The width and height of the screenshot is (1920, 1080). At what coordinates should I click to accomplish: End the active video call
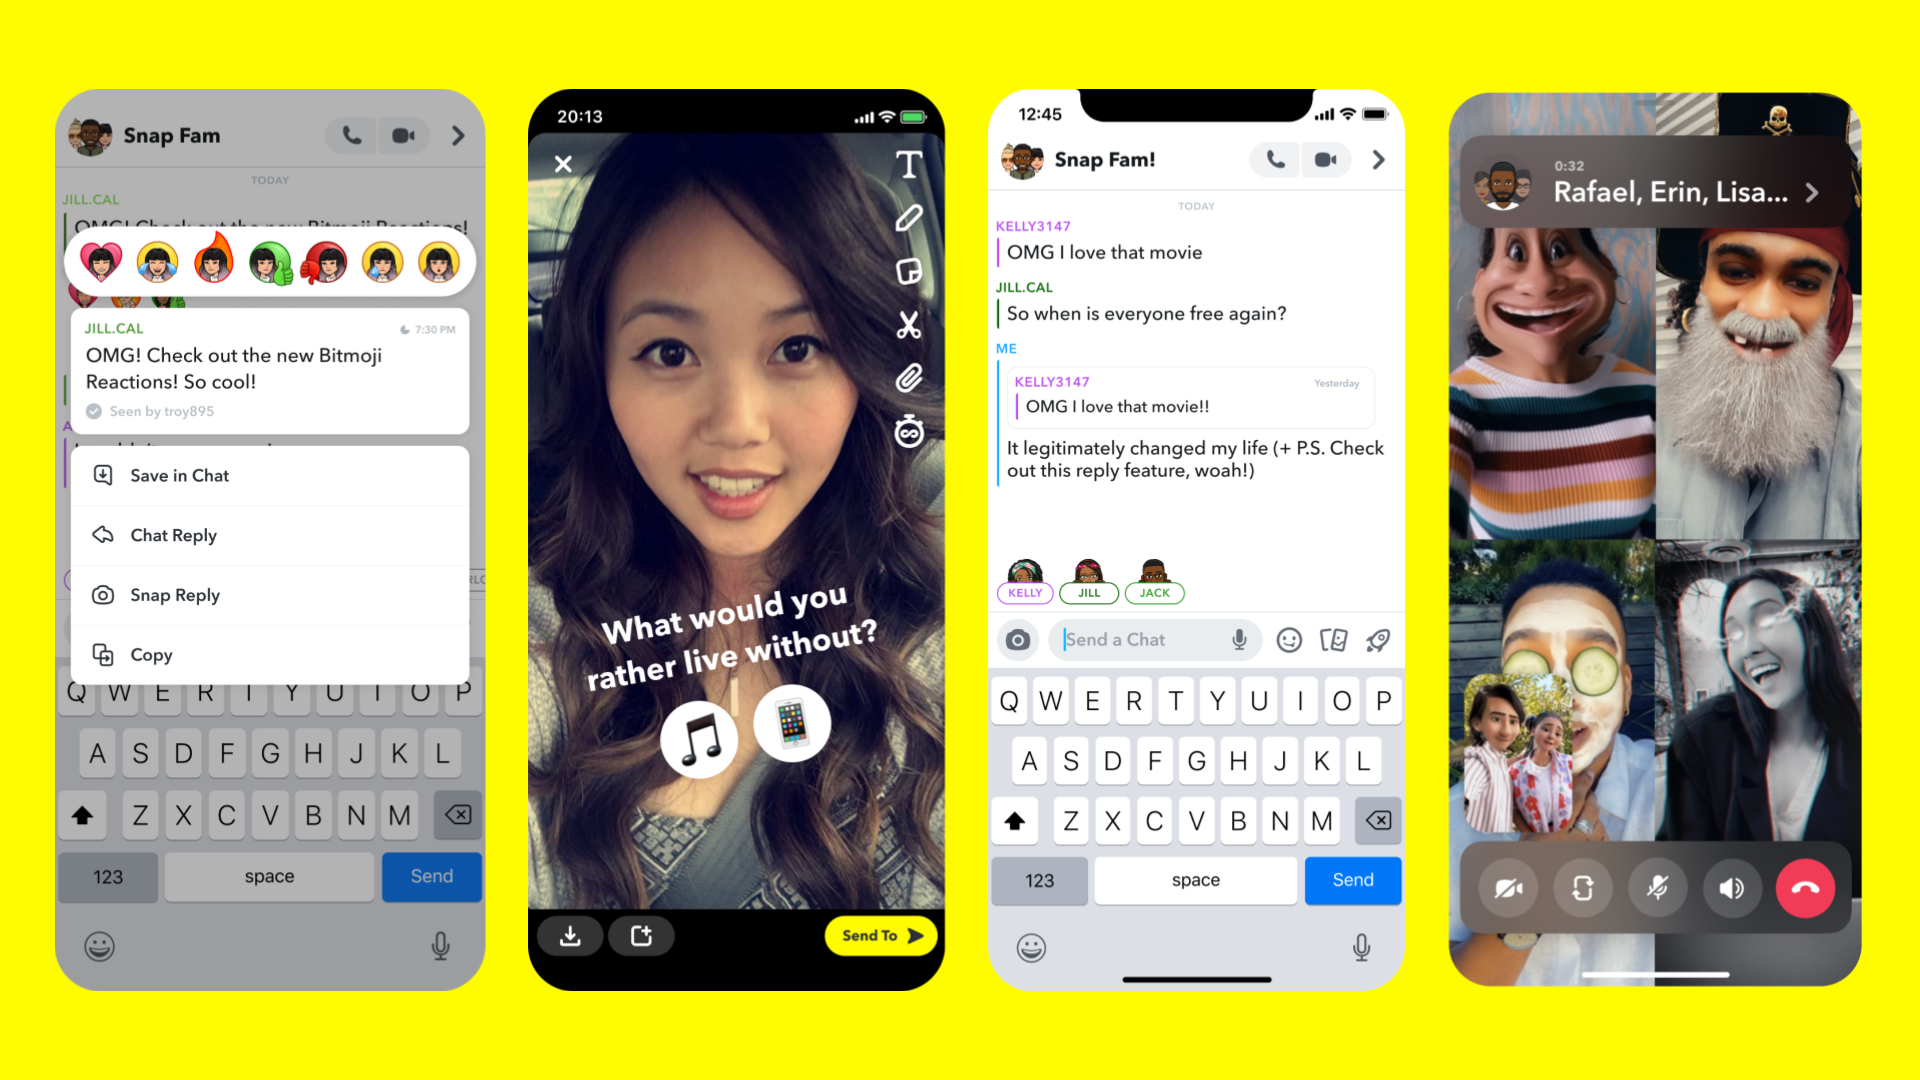(1805, 887)
